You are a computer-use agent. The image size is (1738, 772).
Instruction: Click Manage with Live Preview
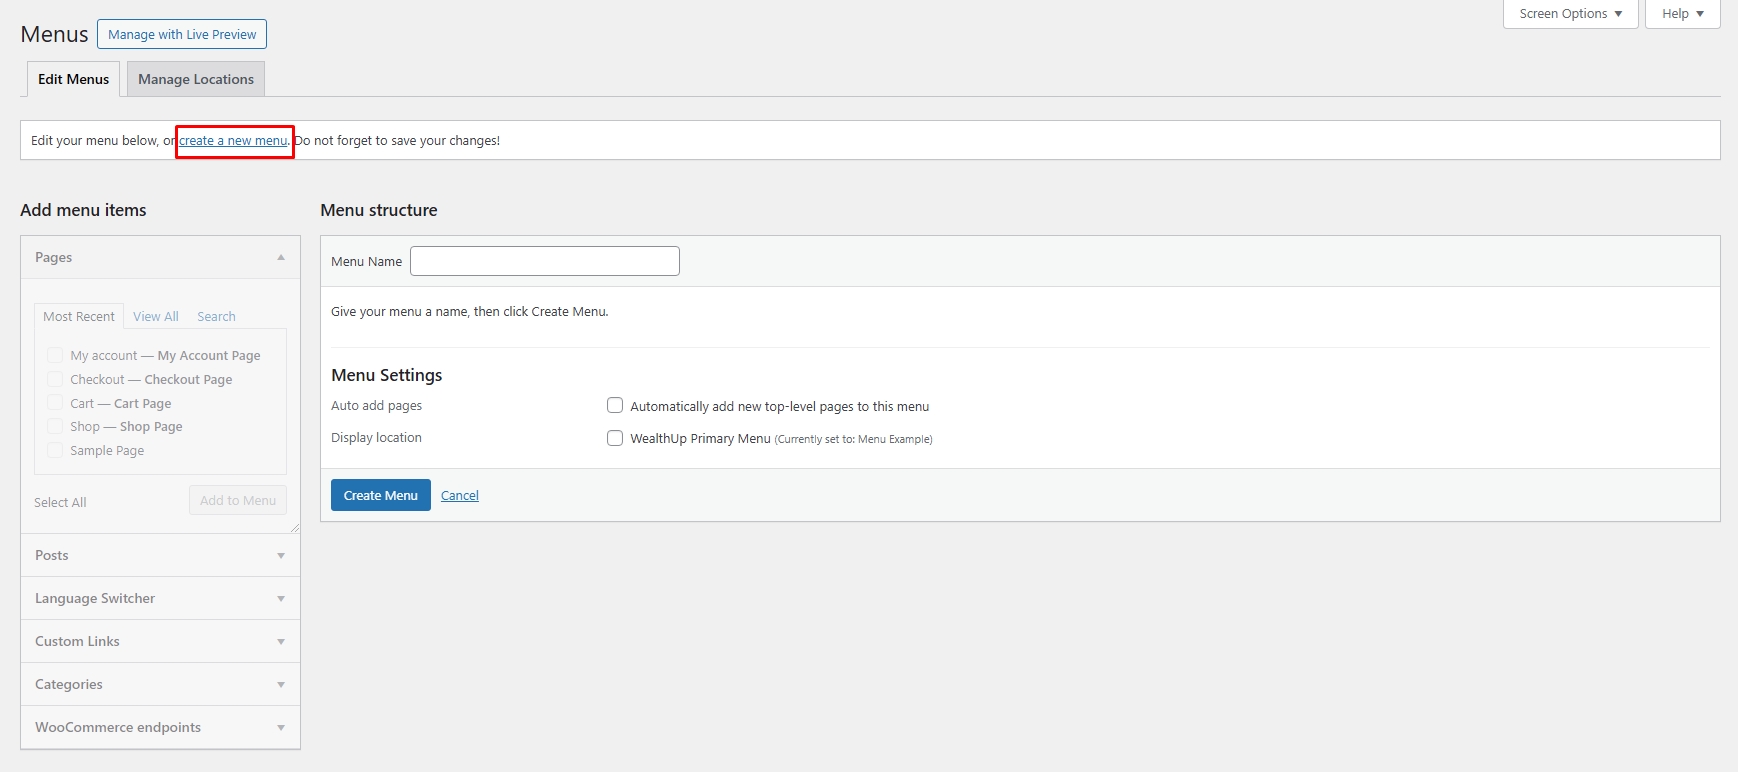(182, 35)
